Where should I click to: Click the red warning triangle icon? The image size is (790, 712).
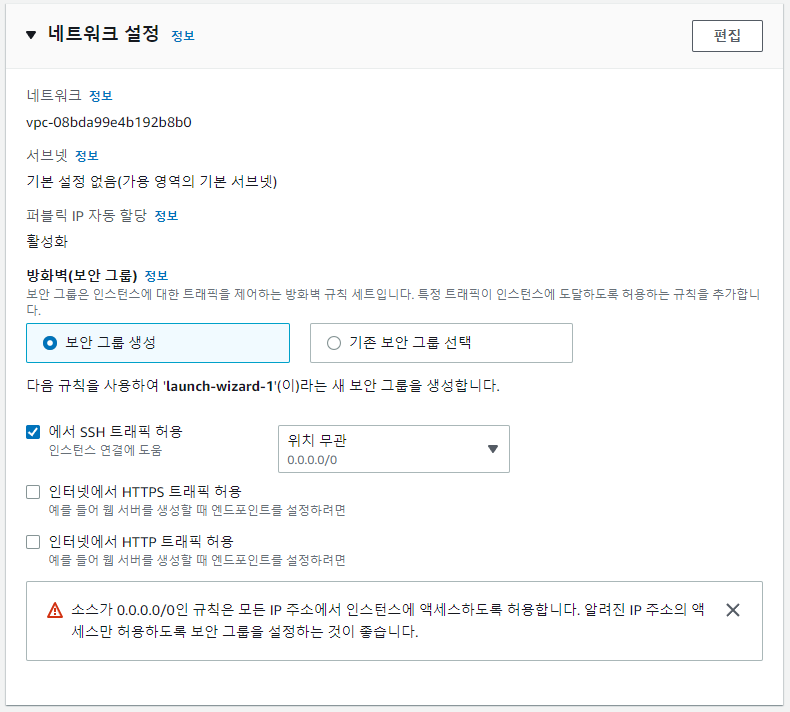coord(55,610)
